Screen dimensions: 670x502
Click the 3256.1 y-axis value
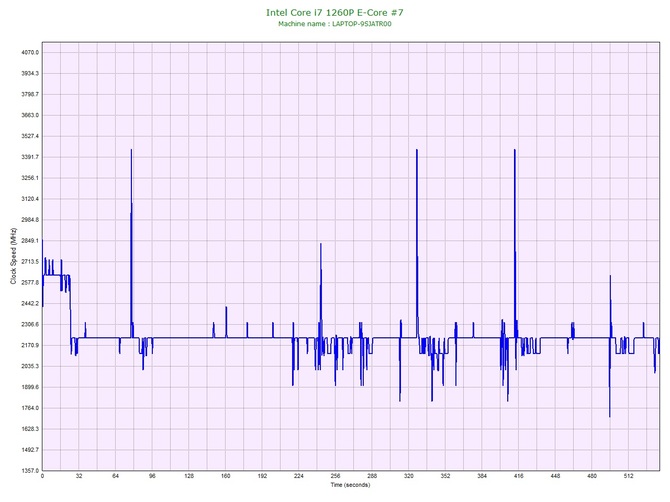30,178
